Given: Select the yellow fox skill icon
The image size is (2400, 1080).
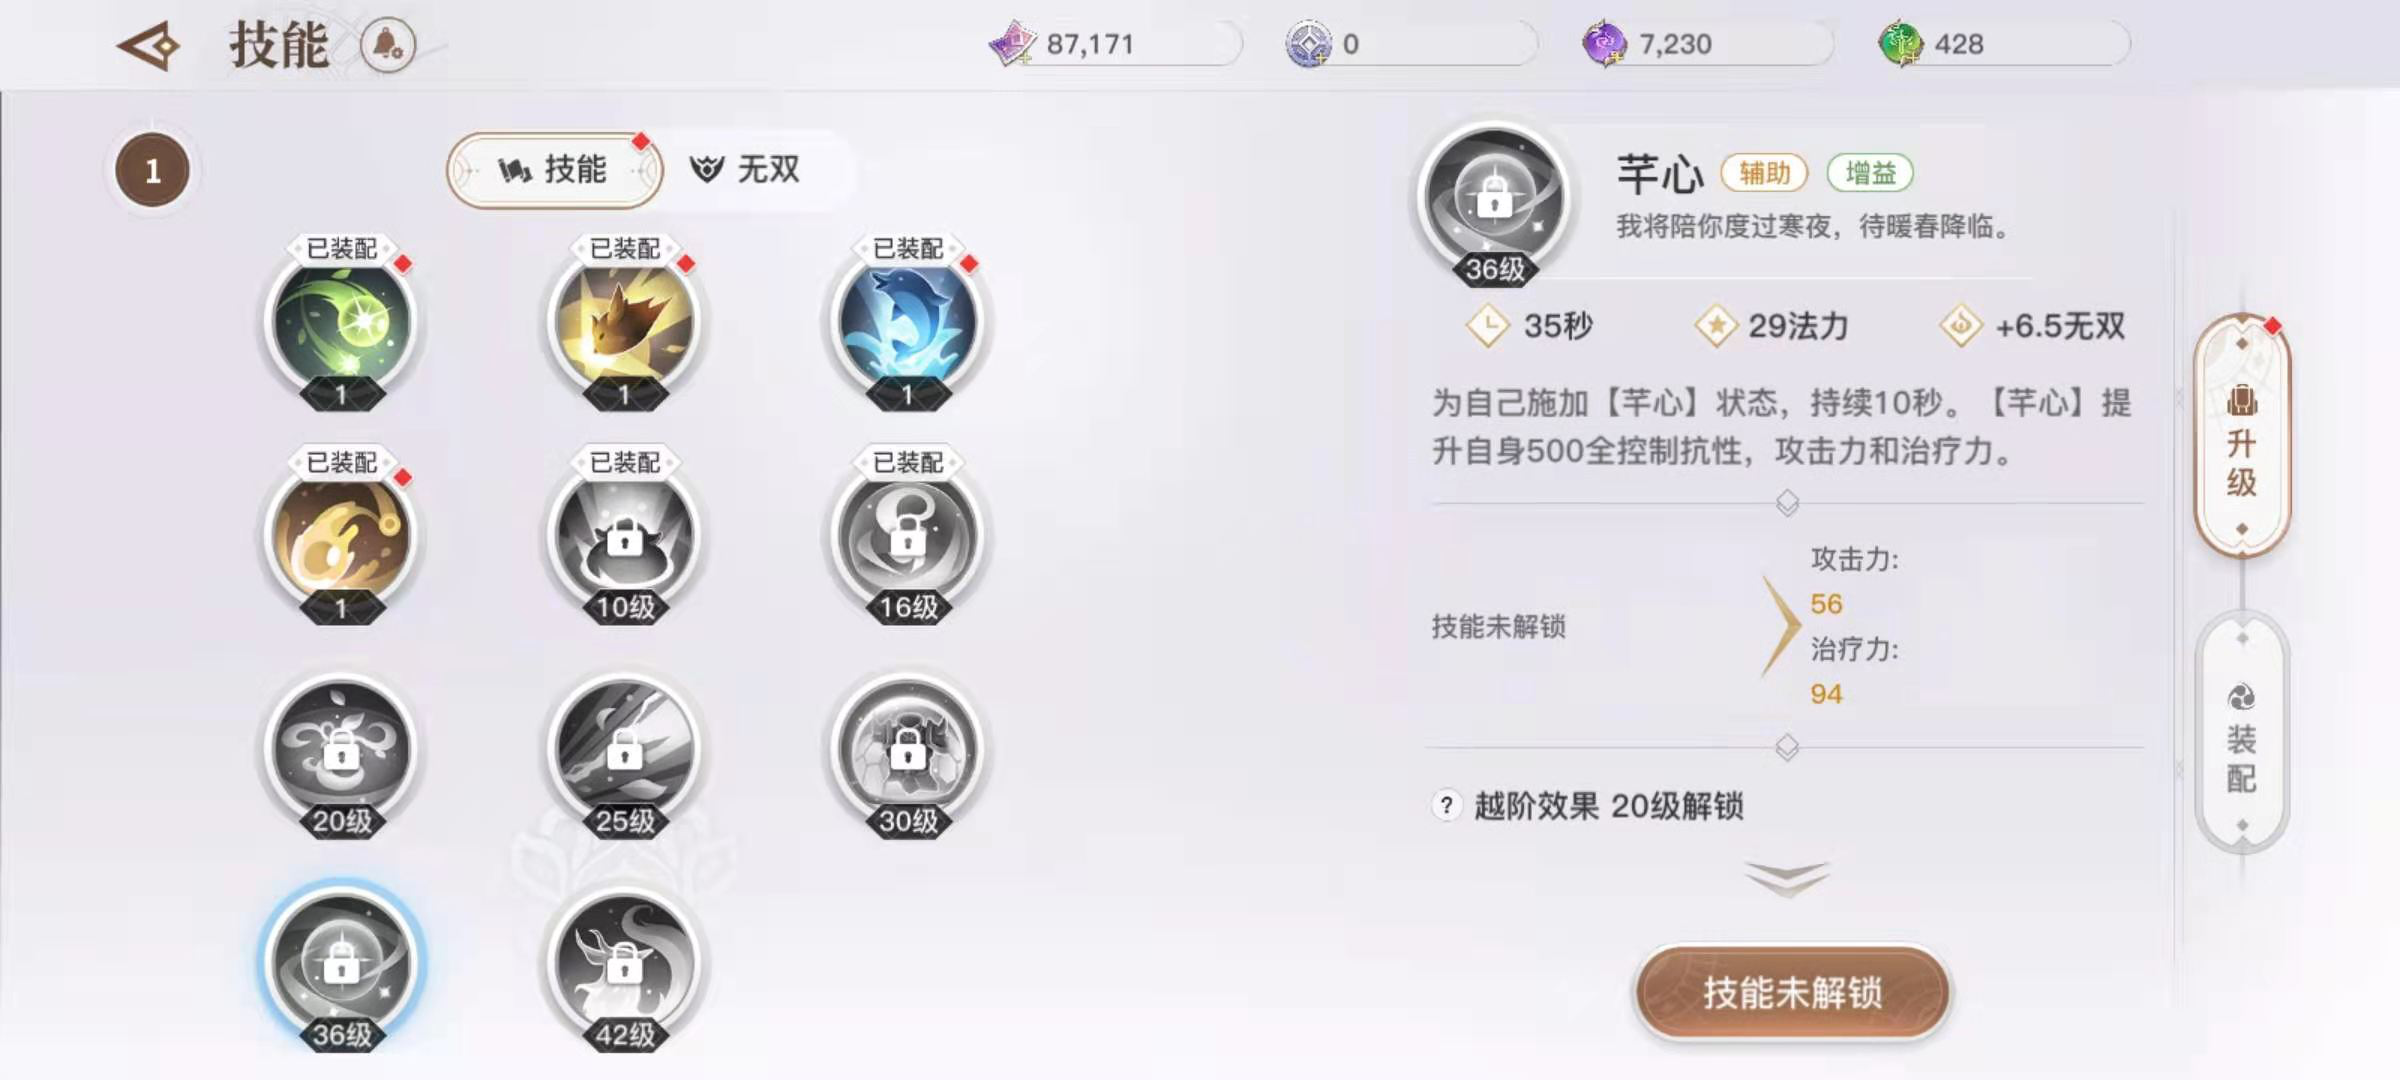Looking at the screenshot, I should pyautogui.click(x=624, y=322).
